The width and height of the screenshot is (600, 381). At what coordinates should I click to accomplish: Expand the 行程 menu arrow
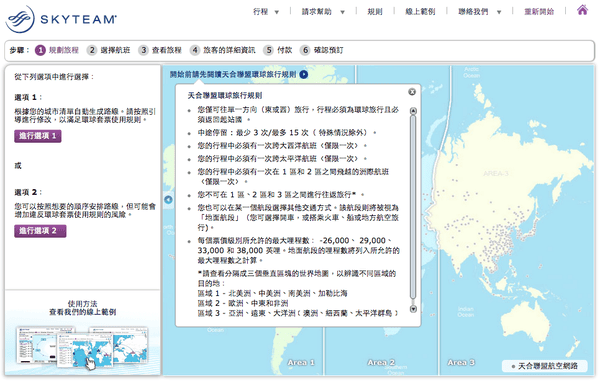pyautogui.click(x=277, y=12)
